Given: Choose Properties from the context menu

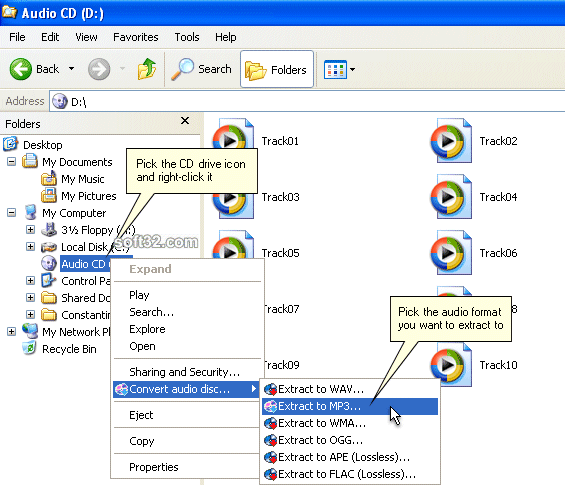Looking at the screenshot, I should tap(187, 467).
